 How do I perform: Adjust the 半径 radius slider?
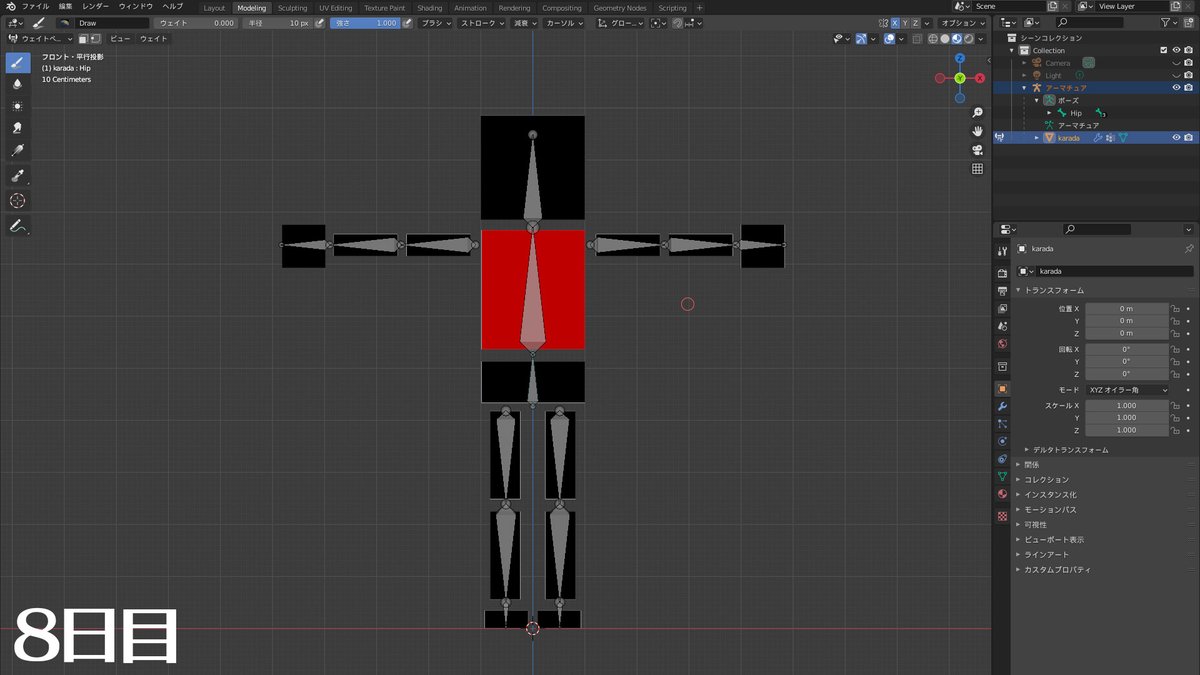277,22
